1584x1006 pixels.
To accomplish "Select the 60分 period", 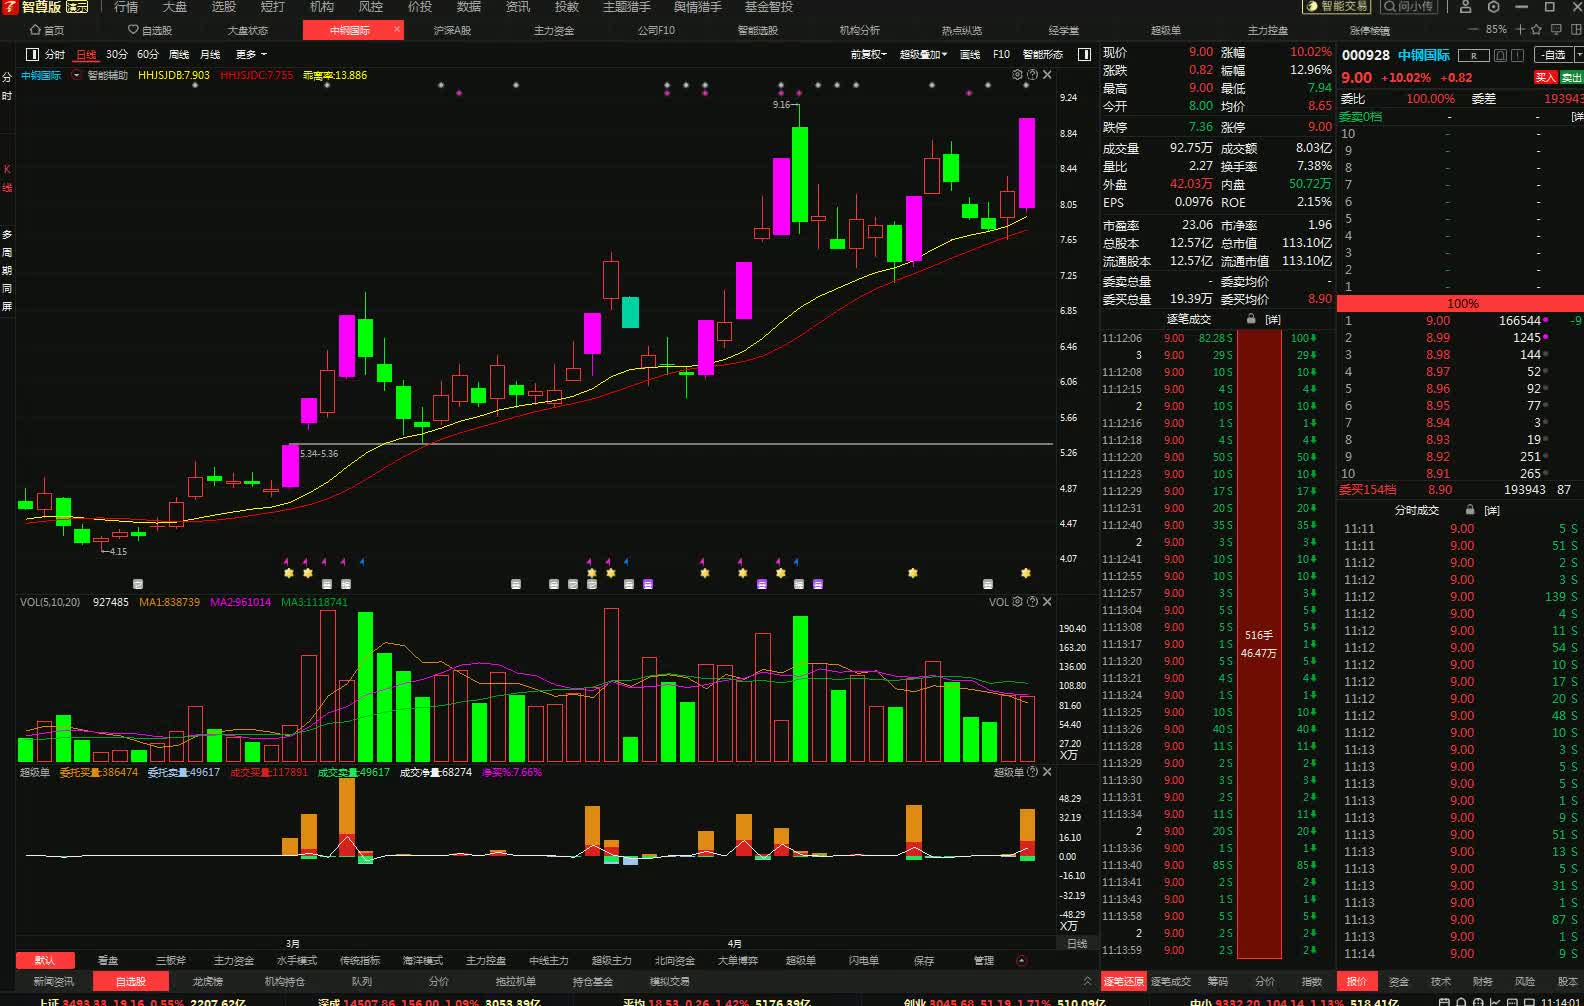I will tap(148, 54).
